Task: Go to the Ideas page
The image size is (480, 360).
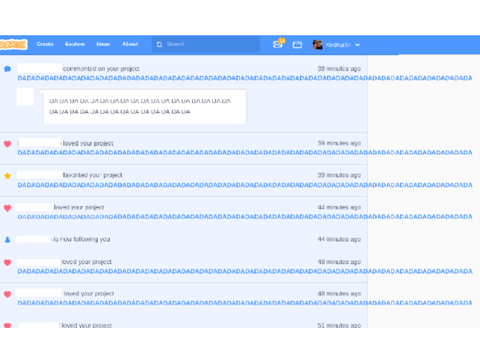Action: tap(103, 44)
